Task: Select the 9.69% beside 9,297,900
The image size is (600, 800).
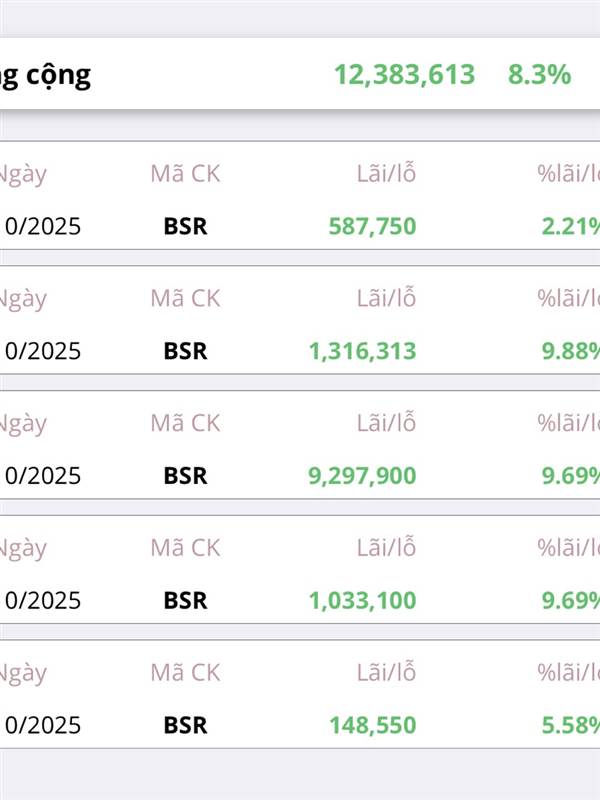Action: (570, 476)
